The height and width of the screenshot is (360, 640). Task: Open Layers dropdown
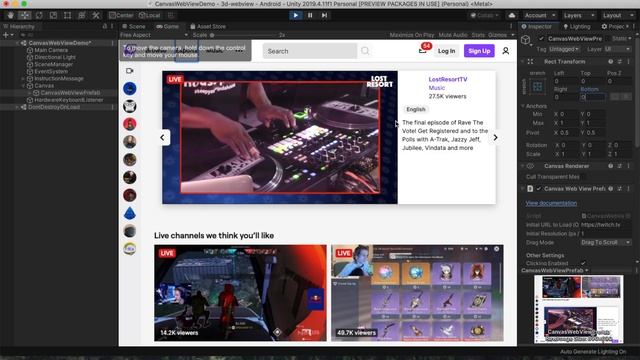tap(578, 15)
